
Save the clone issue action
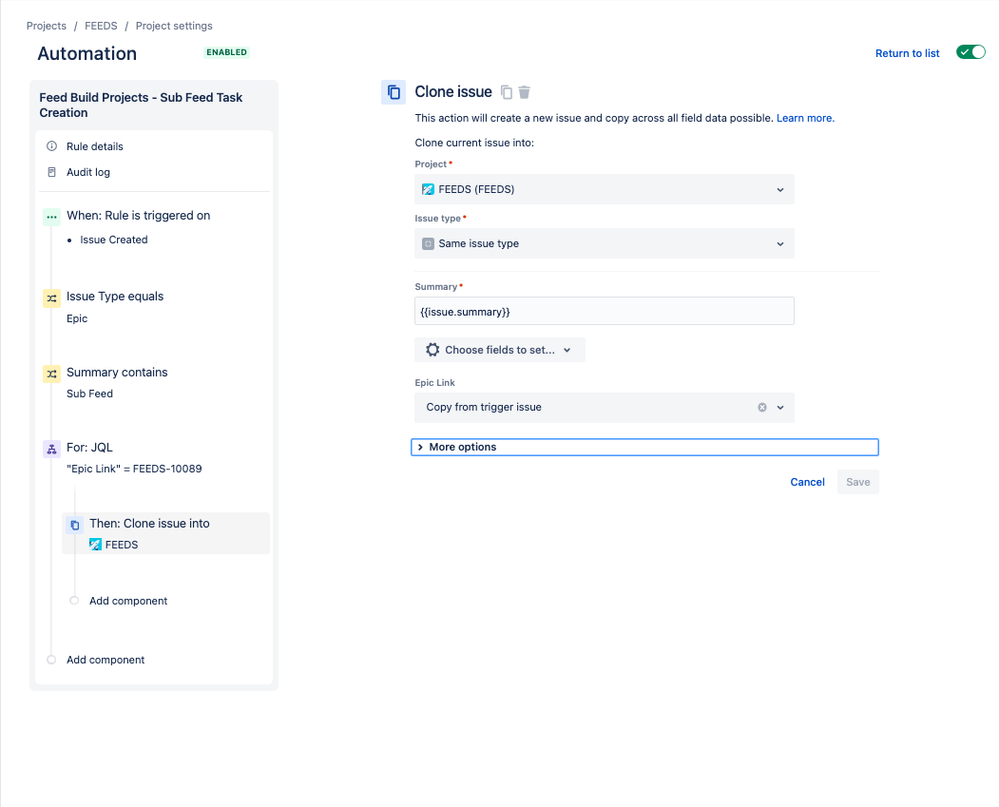click(858, 482)
